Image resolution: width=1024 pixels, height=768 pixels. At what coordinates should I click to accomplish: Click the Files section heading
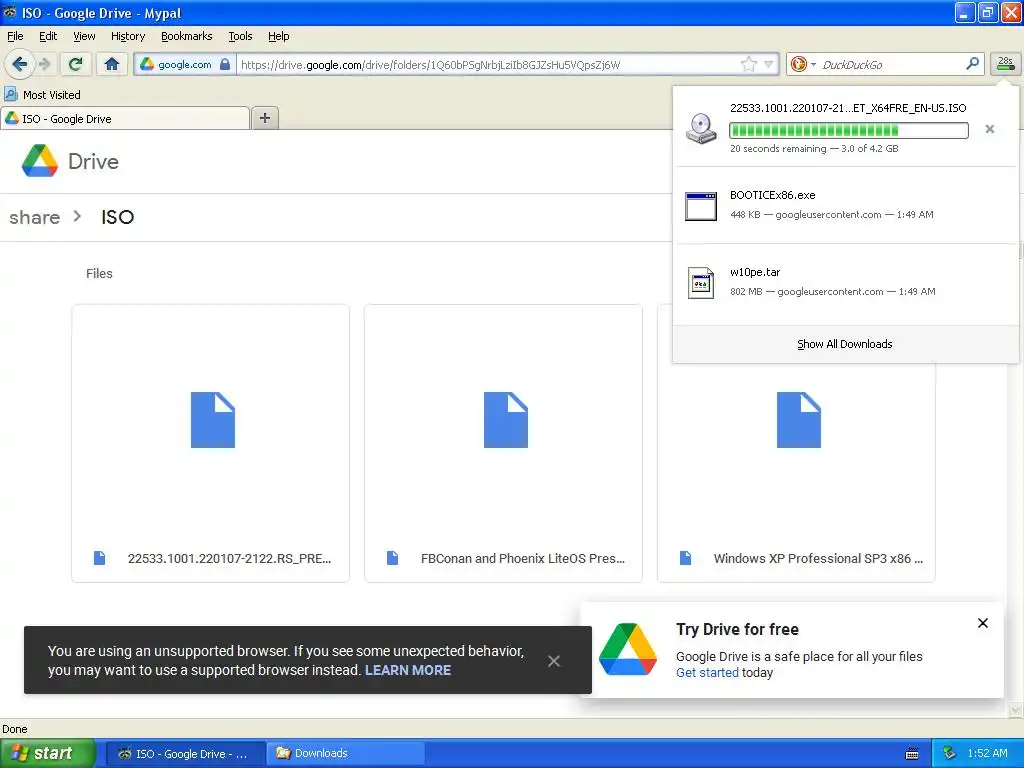99,274
